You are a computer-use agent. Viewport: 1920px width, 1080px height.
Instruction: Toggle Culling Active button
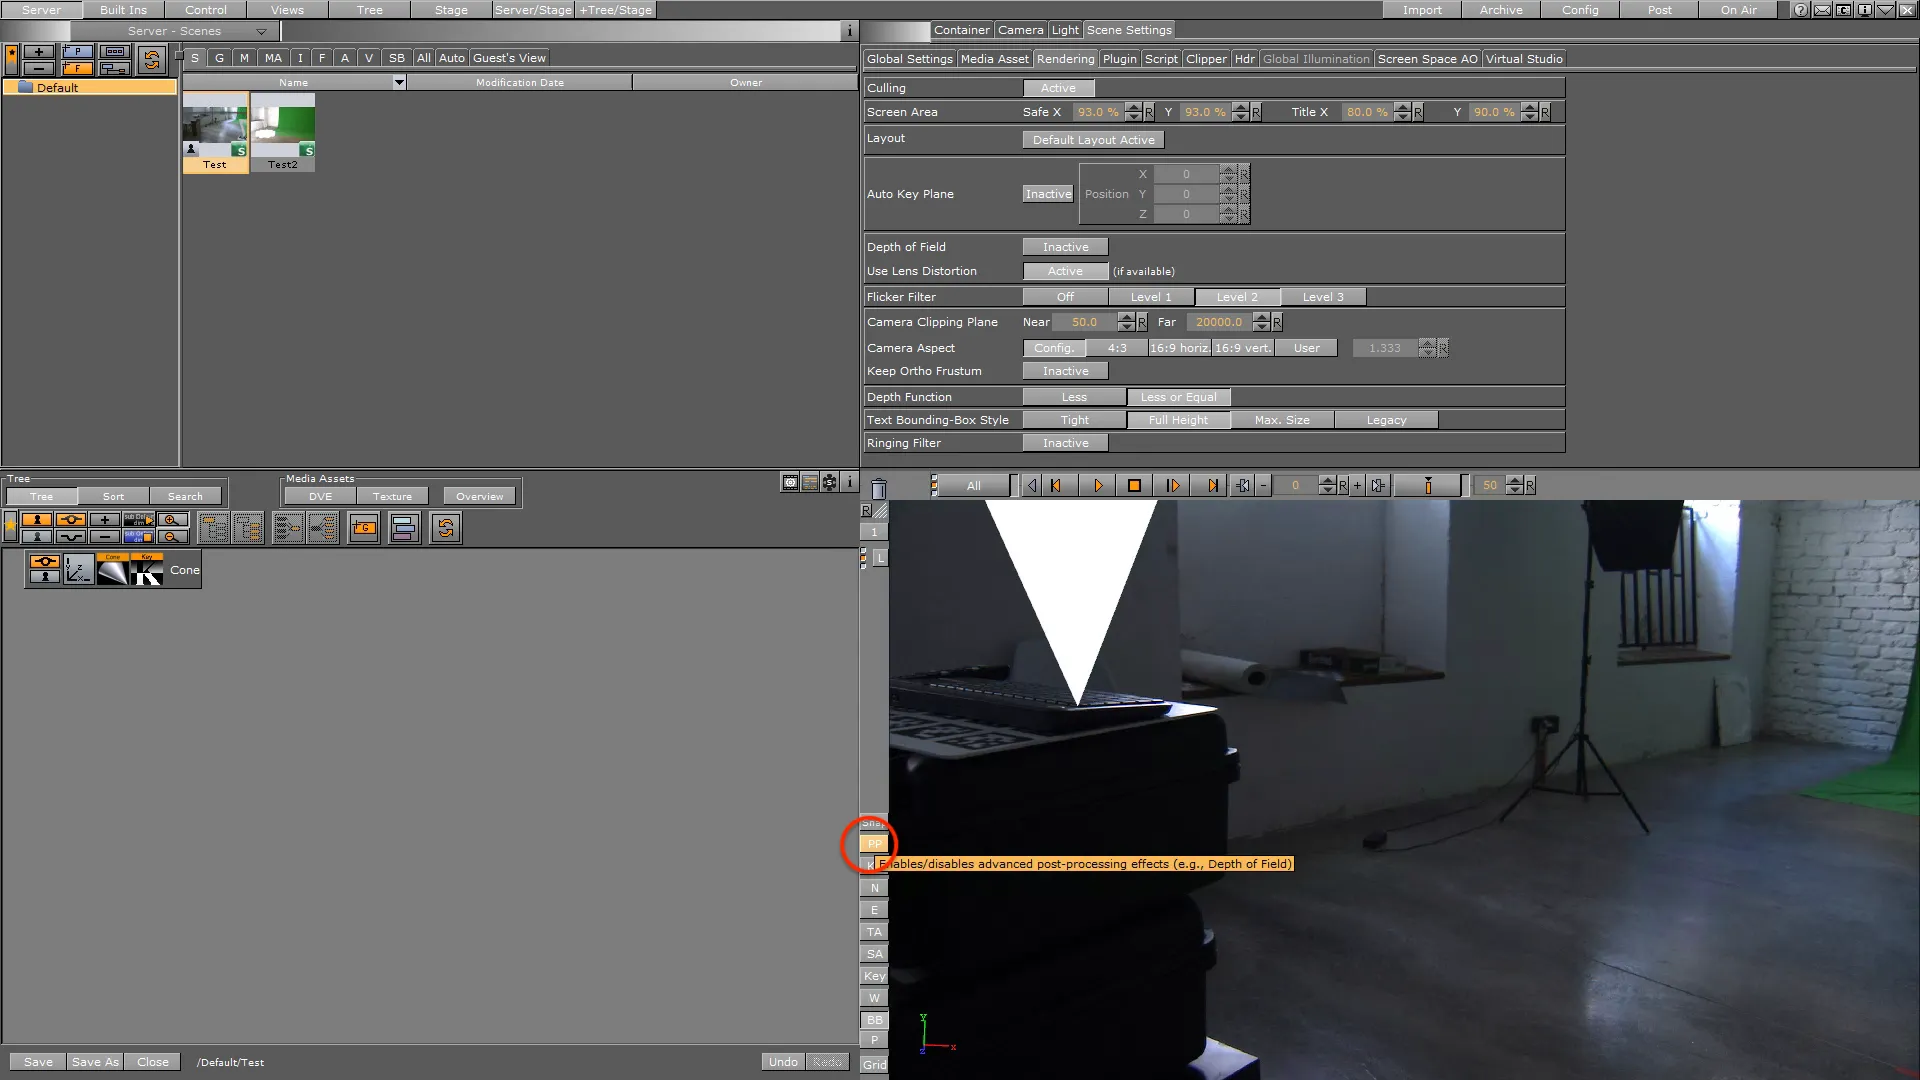coord(1058,88)
